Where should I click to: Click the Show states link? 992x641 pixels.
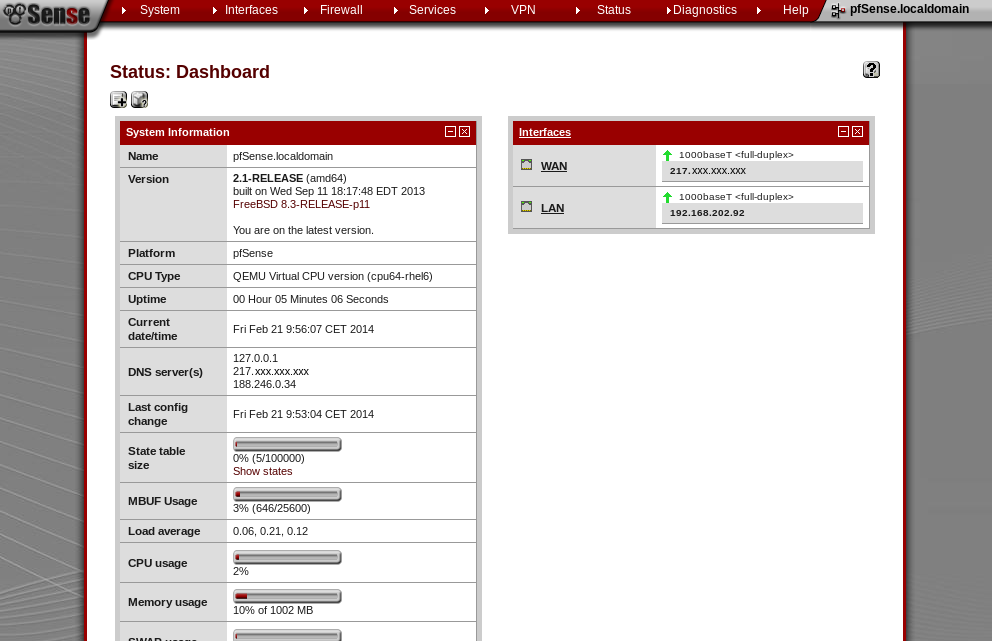point(263,471)
